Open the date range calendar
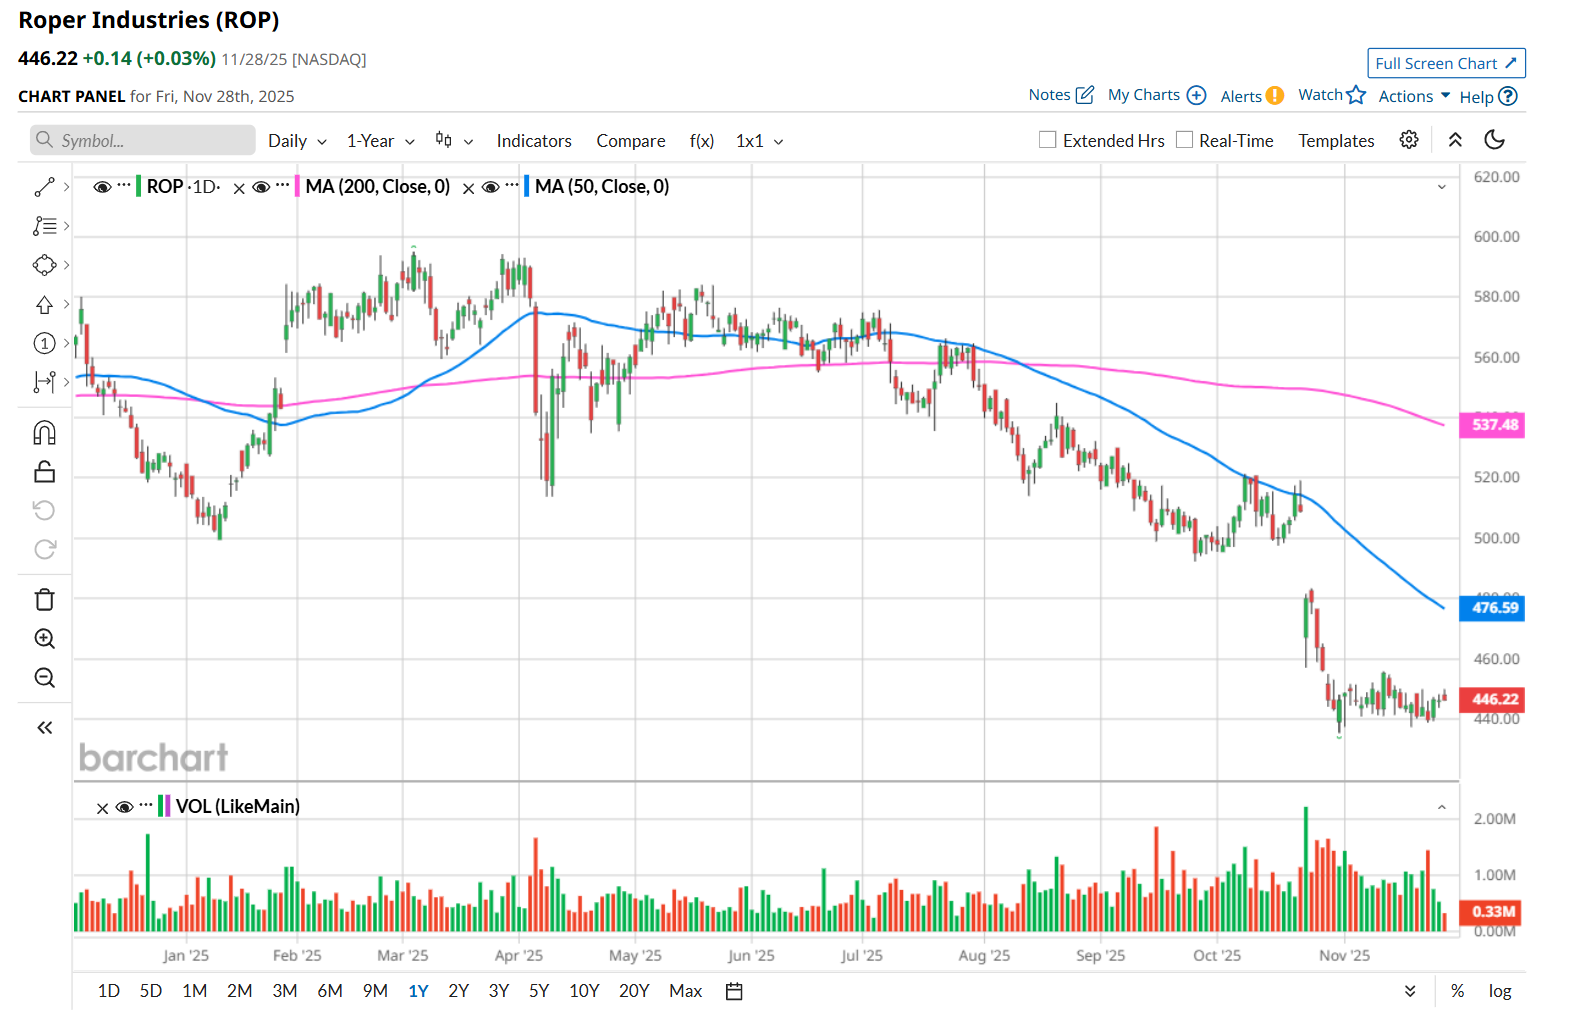1573x1016 pixels. pyautogui.click(x=734, y=991)
